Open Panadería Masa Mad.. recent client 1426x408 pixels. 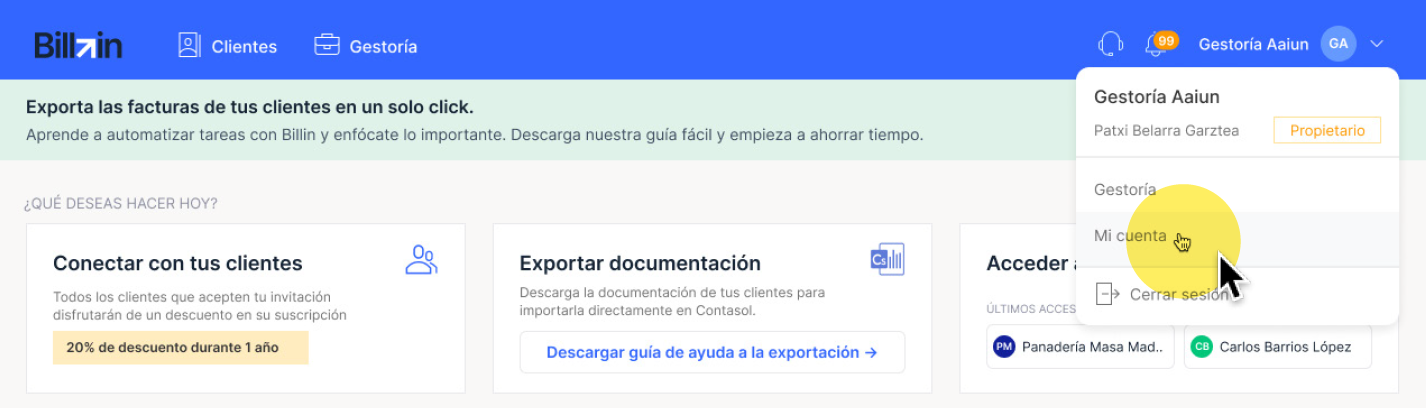(1081, 347)
